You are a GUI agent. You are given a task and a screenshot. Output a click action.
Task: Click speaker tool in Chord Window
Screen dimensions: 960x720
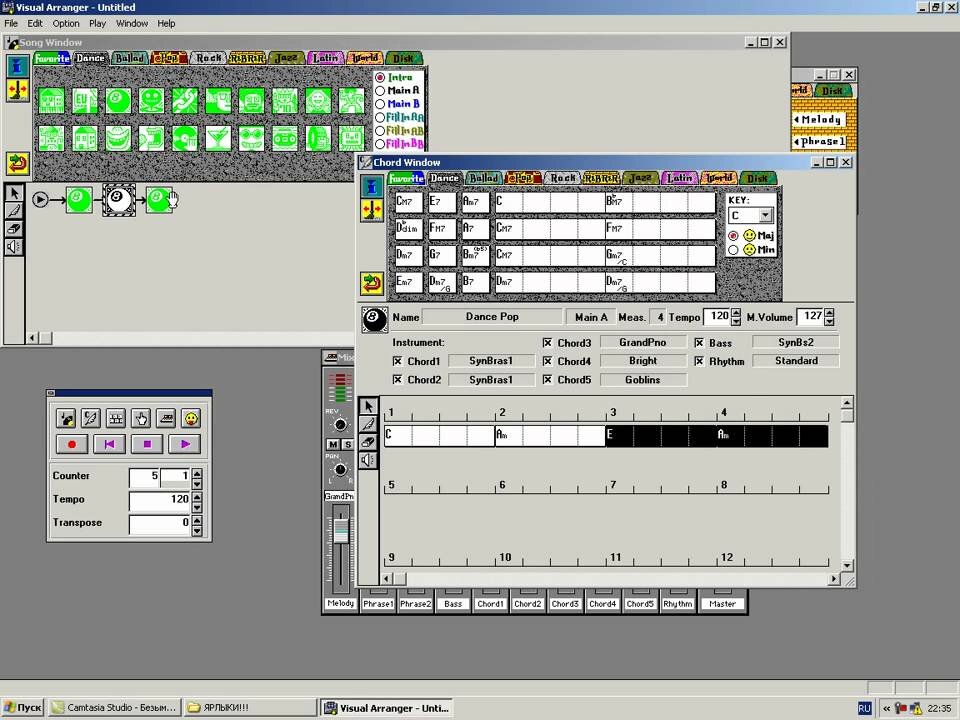(368, 460)
